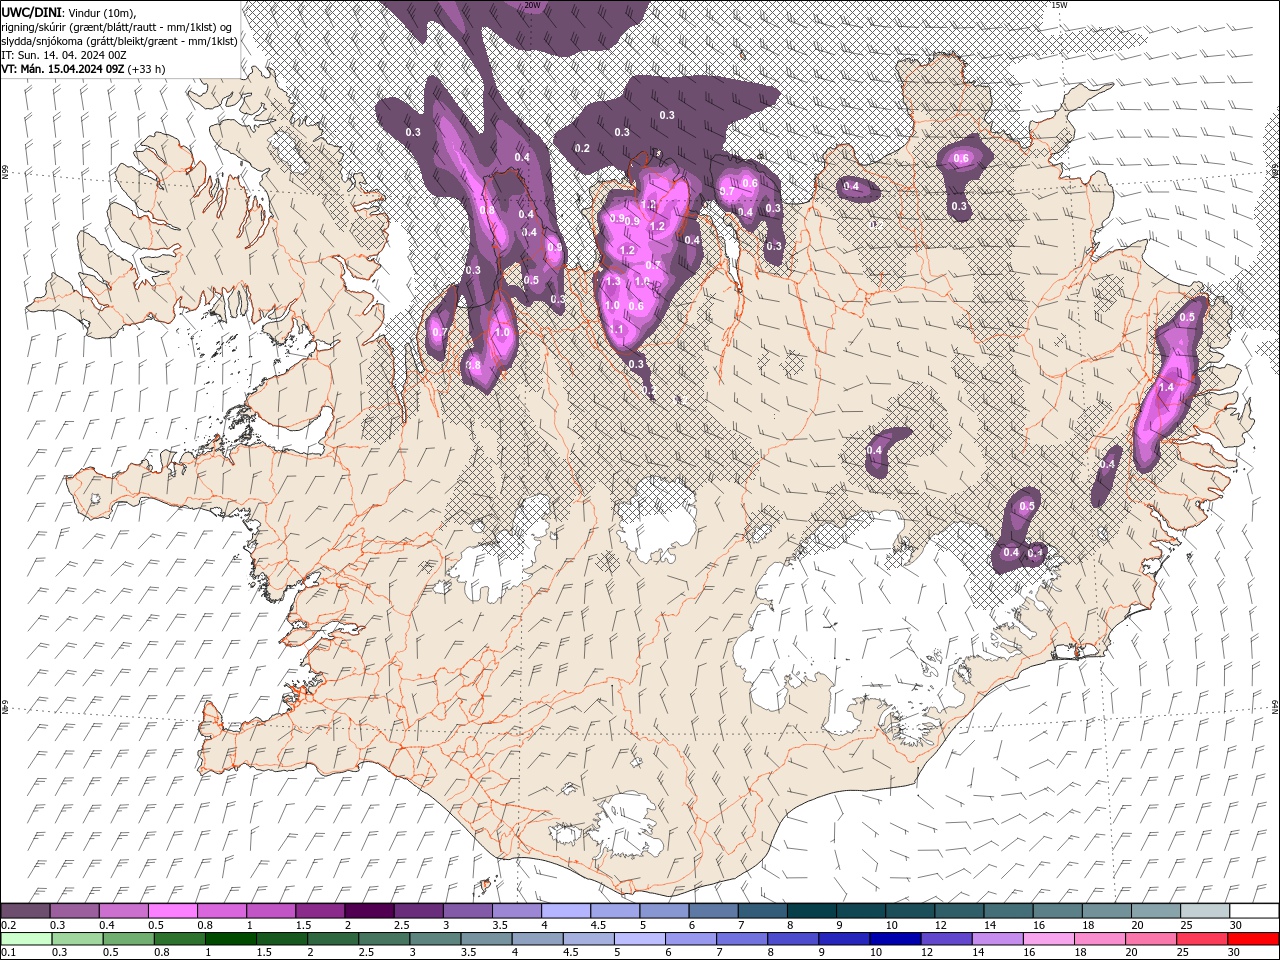Click the '0.1' label in the bottom legend row
Viewport: 1280px width, 960px height.
coord(8,953)
